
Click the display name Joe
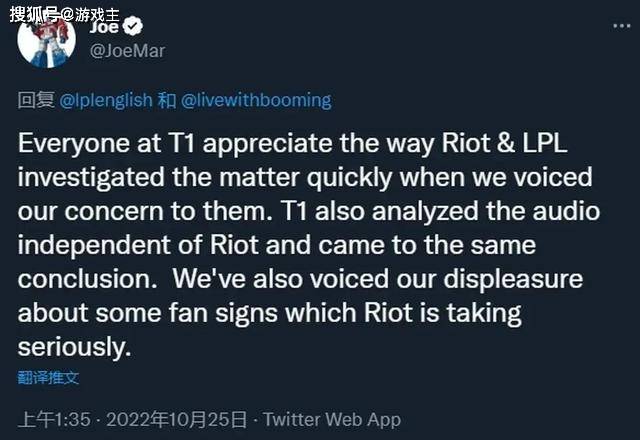click(x=104, y=27)
